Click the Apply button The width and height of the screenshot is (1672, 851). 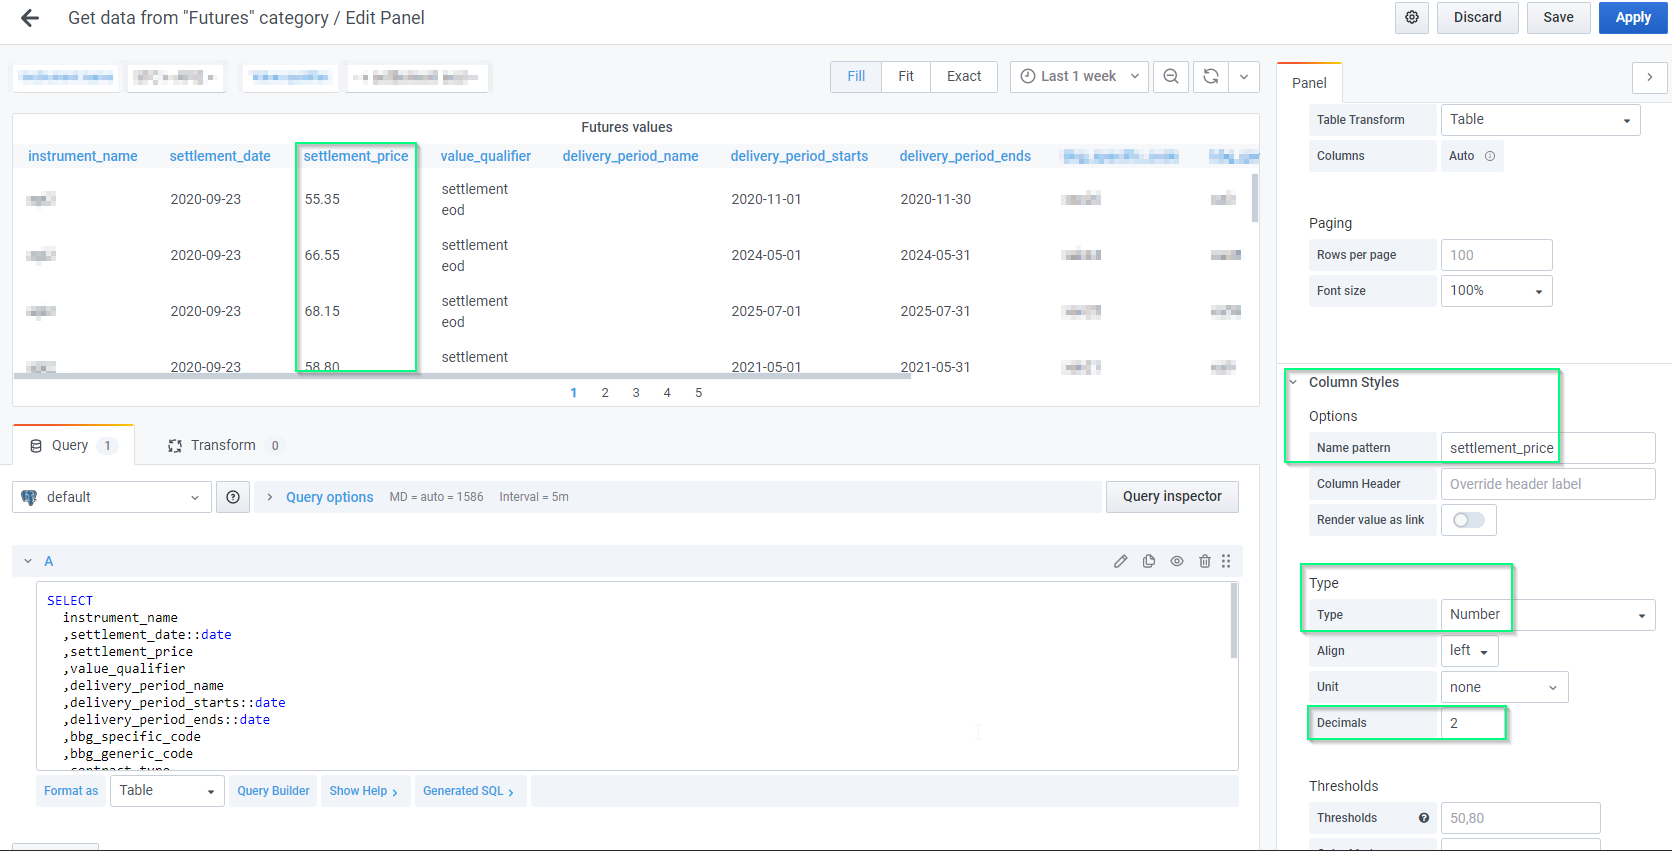1633,18
